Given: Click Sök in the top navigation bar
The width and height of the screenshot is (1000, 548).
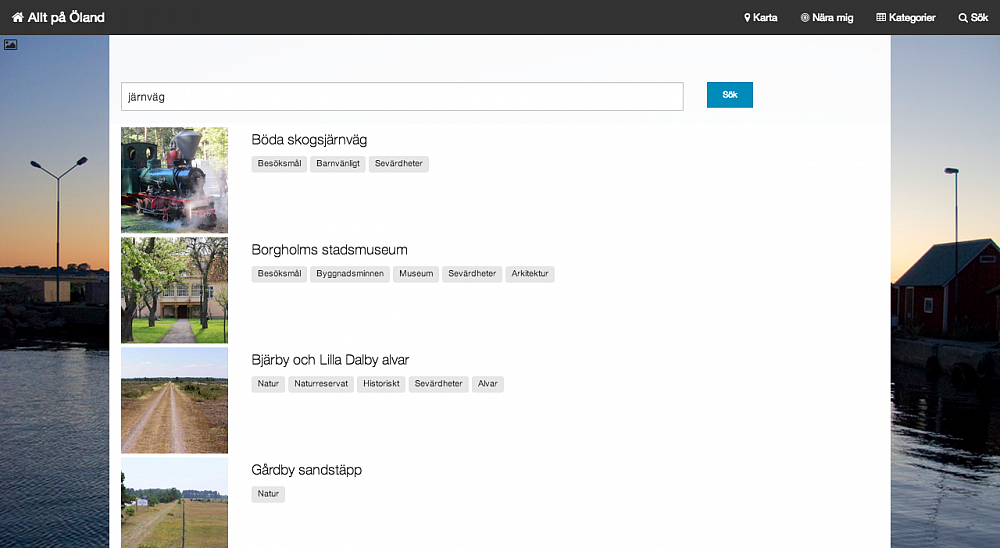Looking at the screenshot, I should tap(973, 17).
